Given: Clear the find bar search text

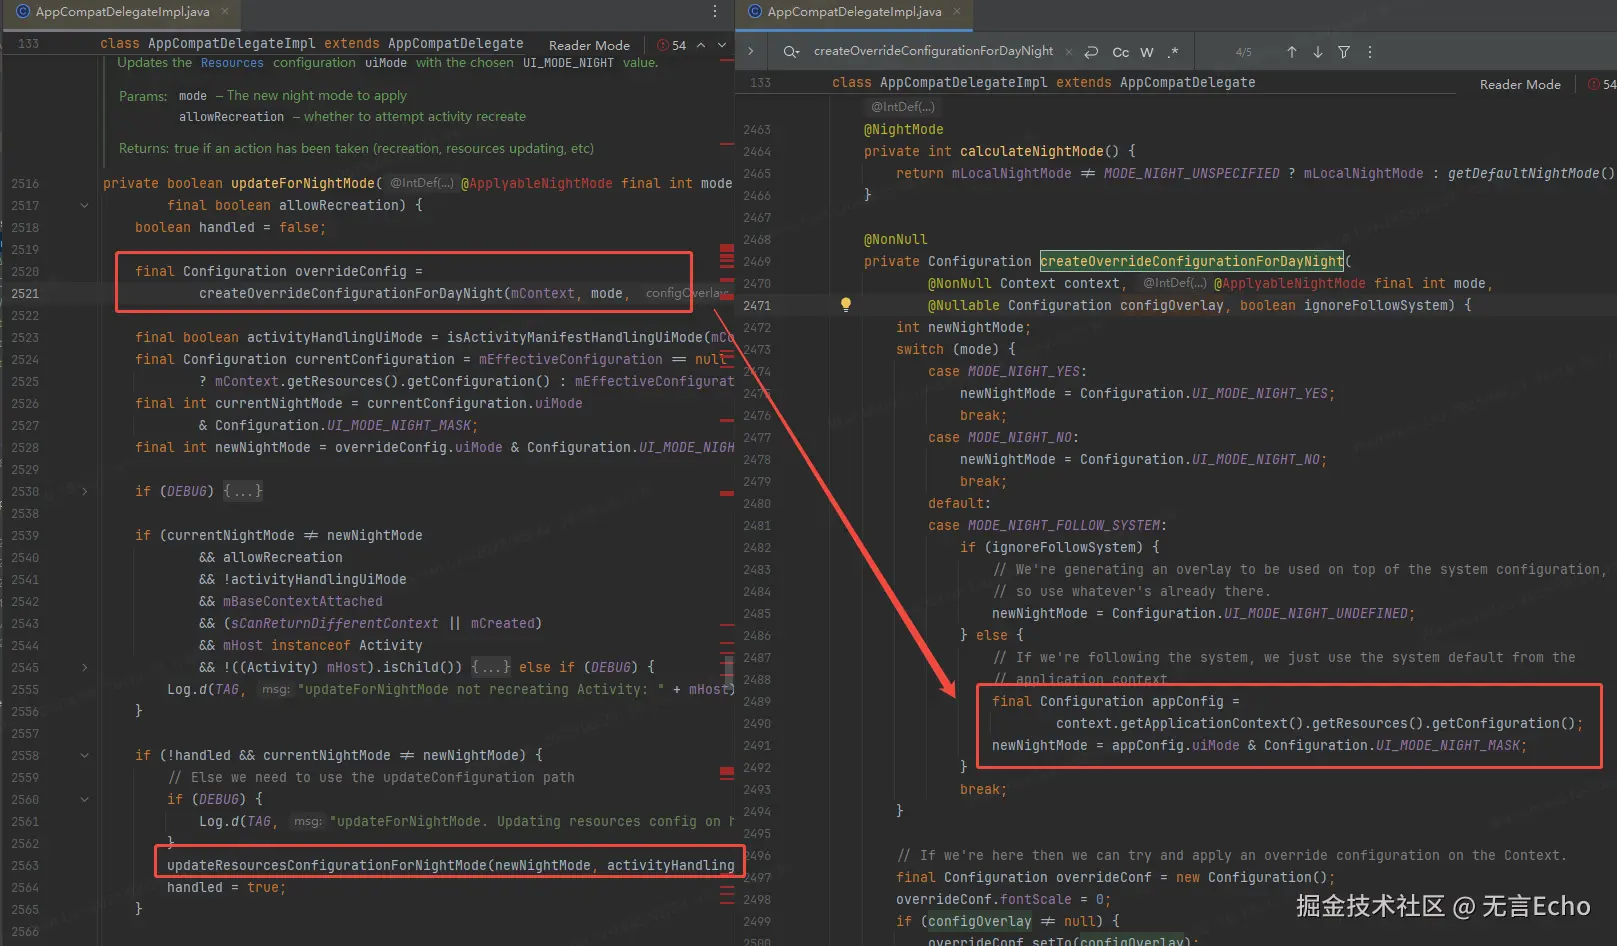Looking at the screenshot, I should 1069,52.
